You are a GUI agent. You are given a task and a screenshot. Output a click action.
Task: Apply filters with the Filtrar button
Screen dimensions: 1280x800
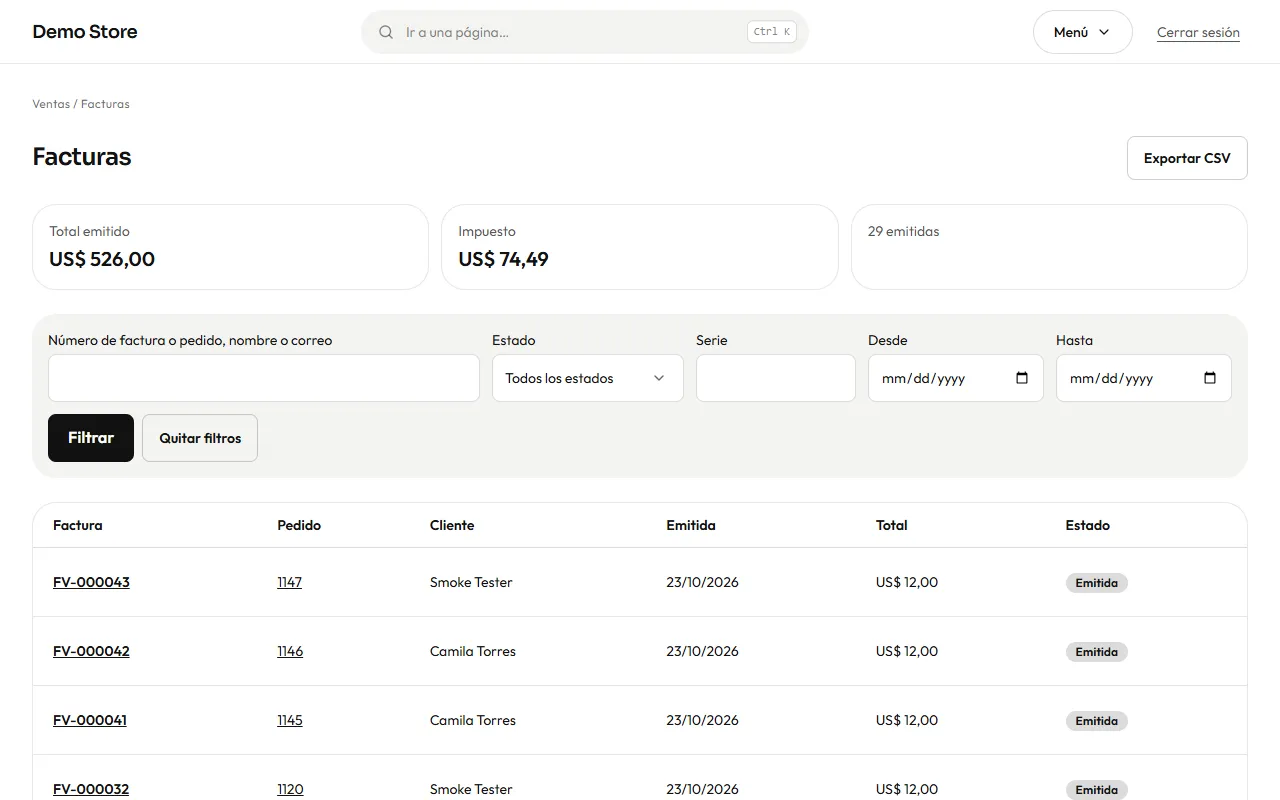(x=91, y=438)
